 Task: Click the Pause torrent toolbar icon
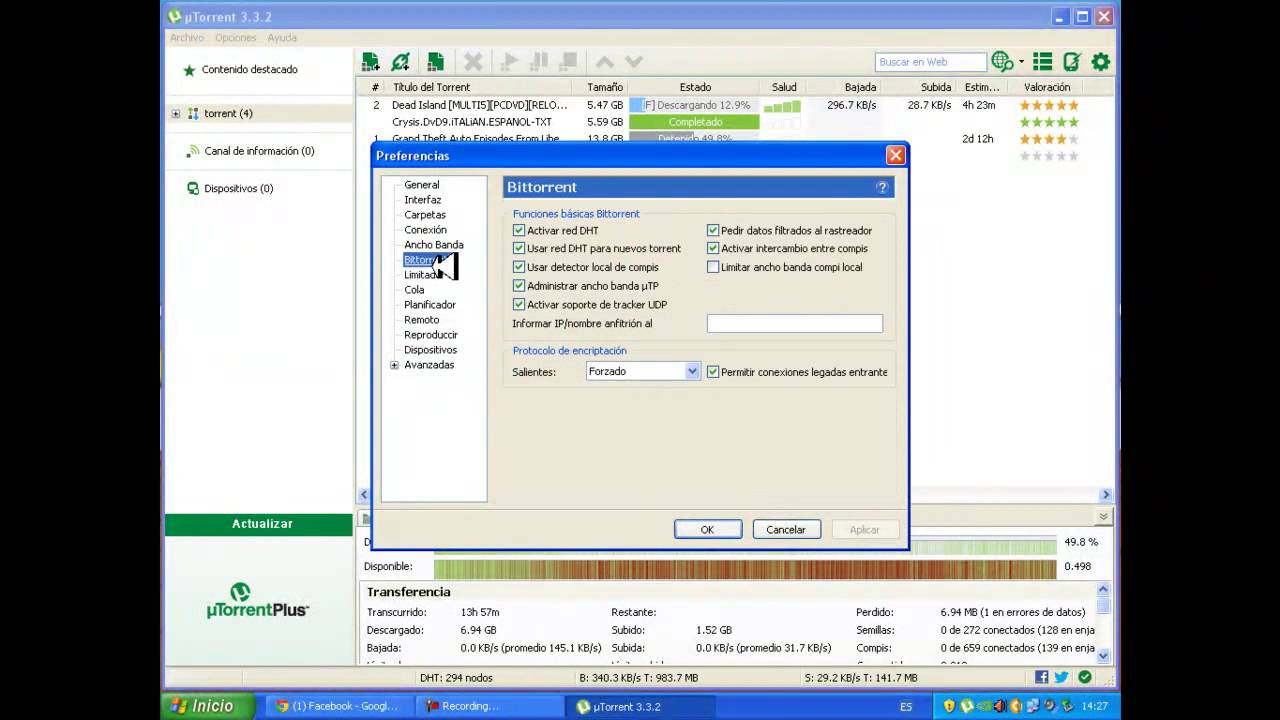(539, 62)
